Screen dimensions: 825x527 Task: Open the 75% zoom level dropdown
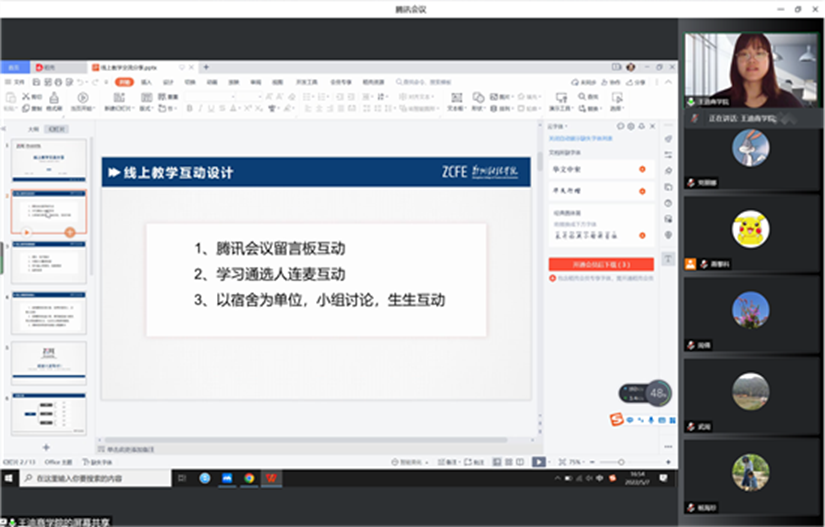click(x=577, y=462)
